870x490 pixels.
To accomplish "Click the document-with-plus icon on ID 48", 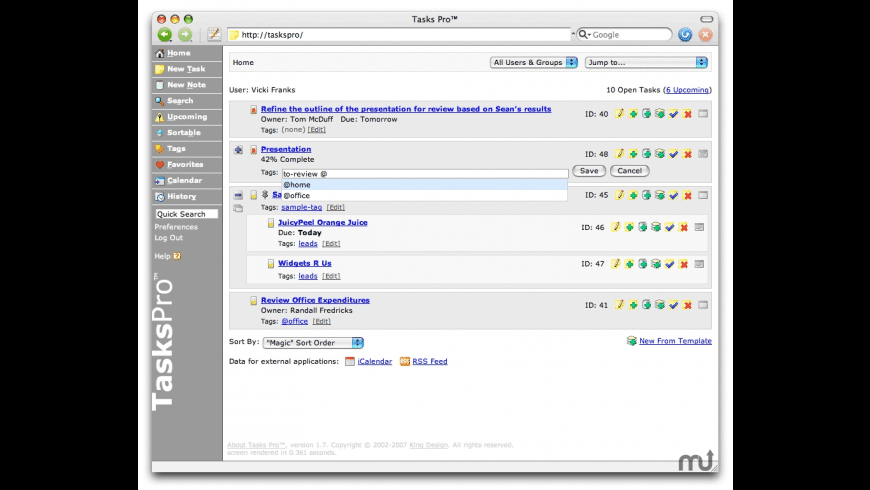I will pyautogui.click(x=646, y=154).
